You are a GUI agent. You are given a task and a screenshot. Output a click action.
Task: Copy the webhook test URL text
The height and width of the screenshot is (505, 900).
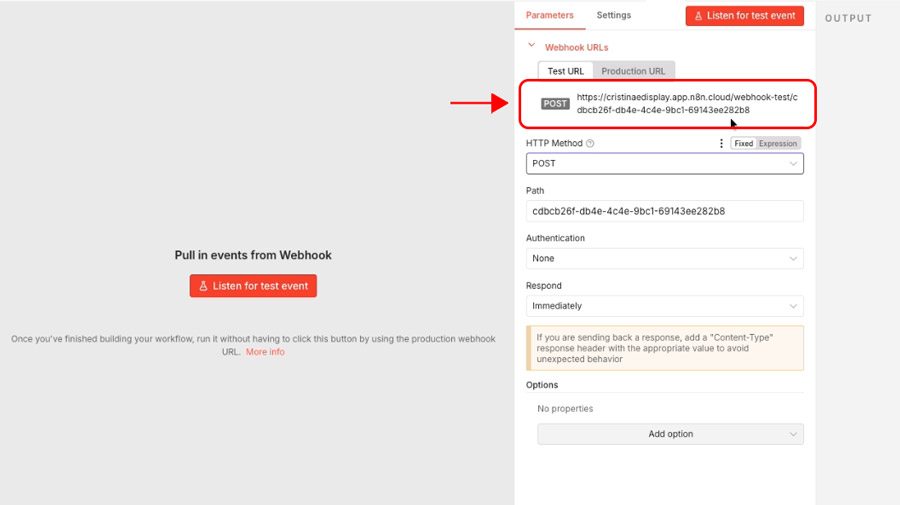point(687,104)
